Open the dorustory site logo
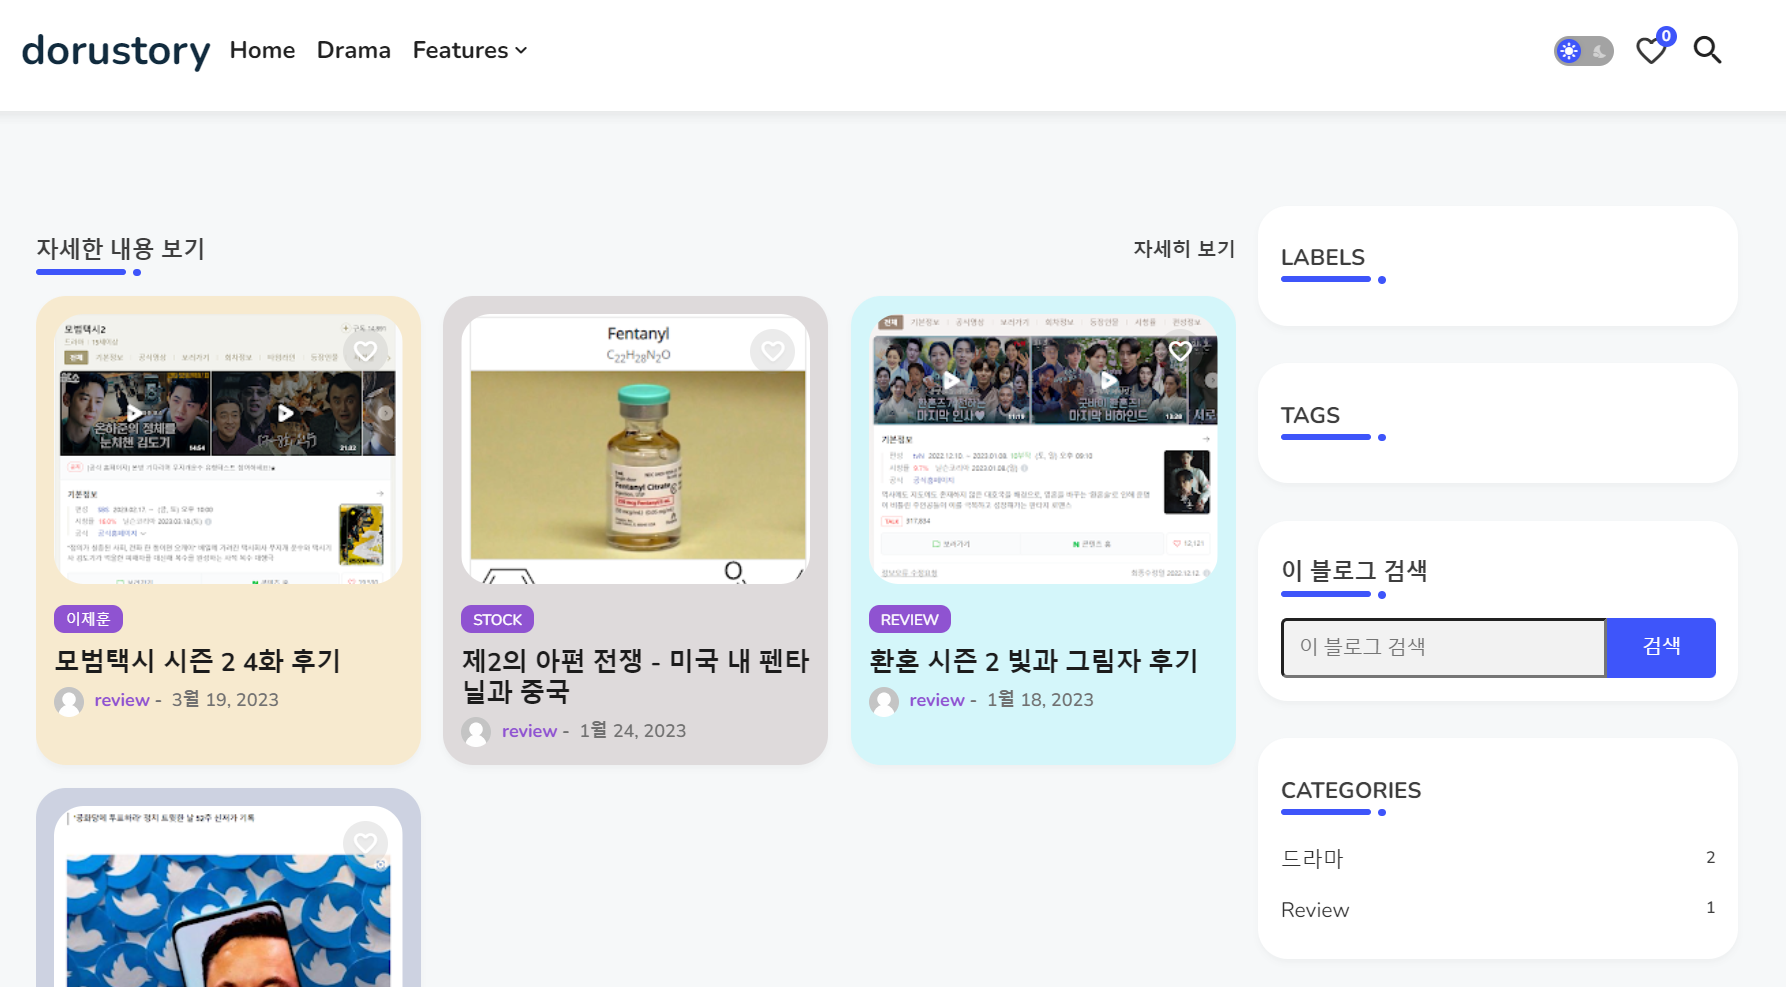Viewport: 1786px width, 987px height. (116, 50)
